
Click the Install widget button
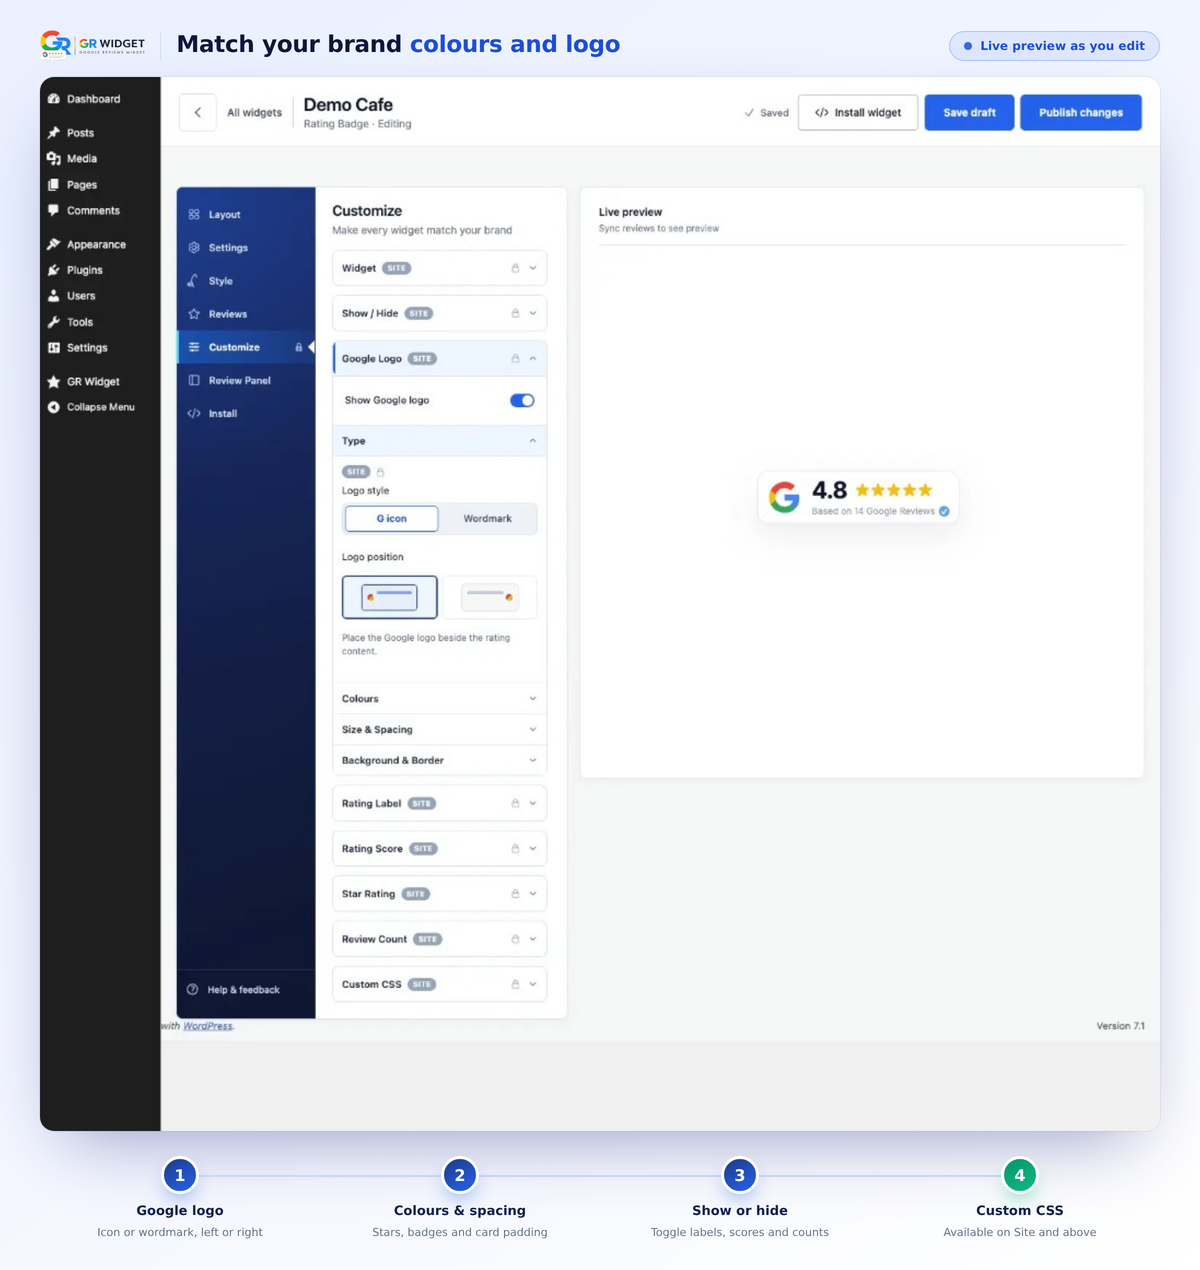coord(858,113)
